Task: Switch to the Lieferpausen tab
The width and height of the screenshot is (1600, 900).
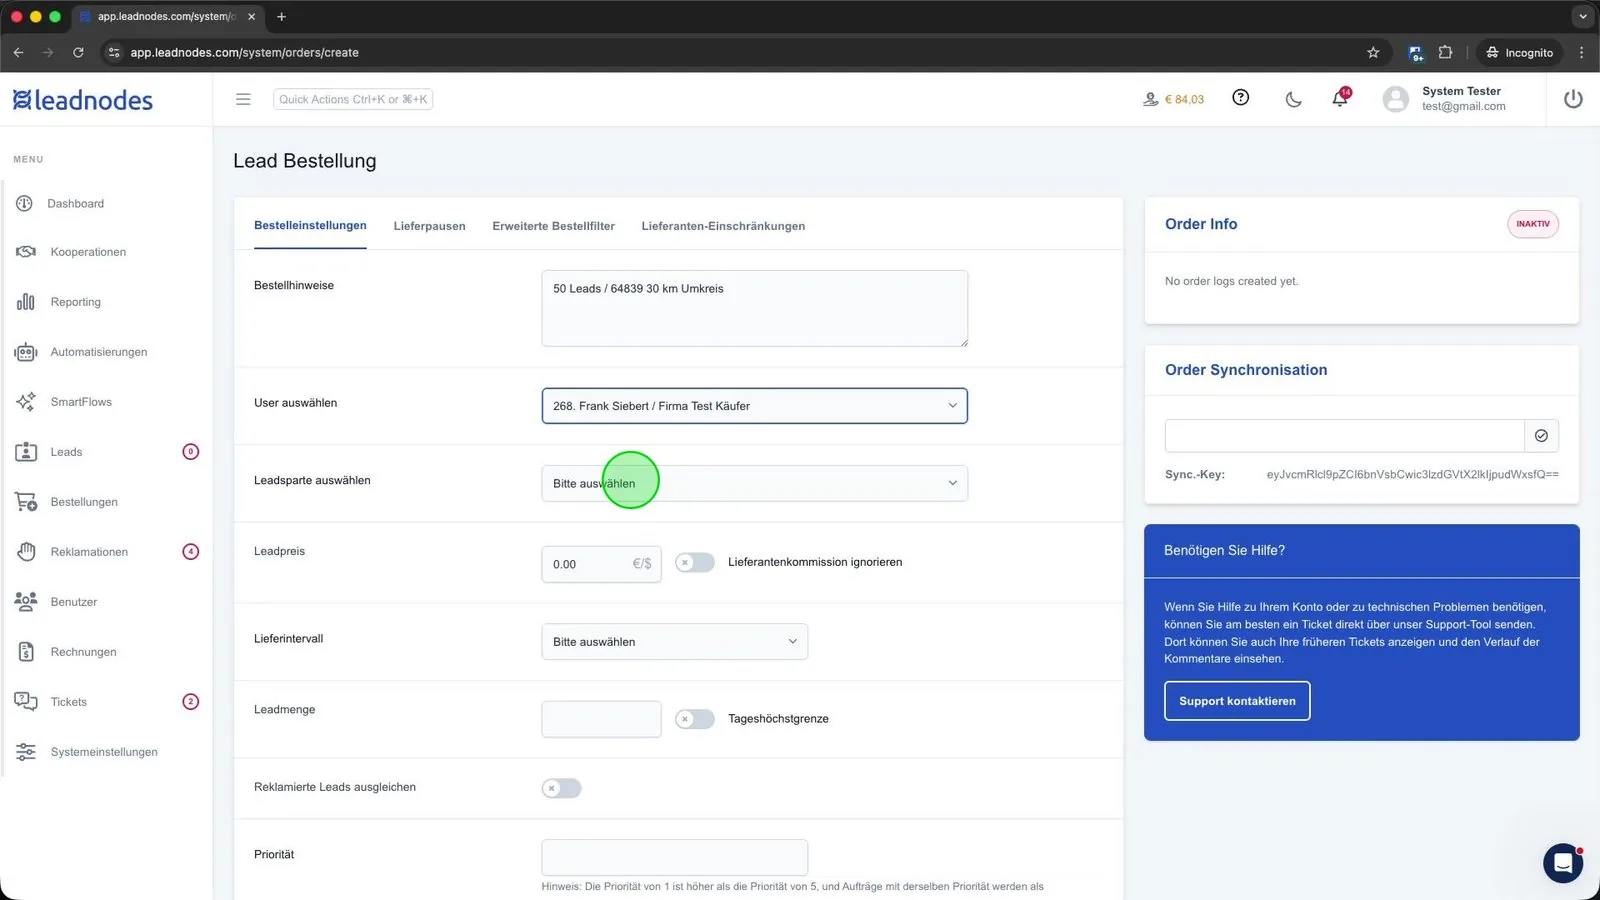Action: (429, 226)
